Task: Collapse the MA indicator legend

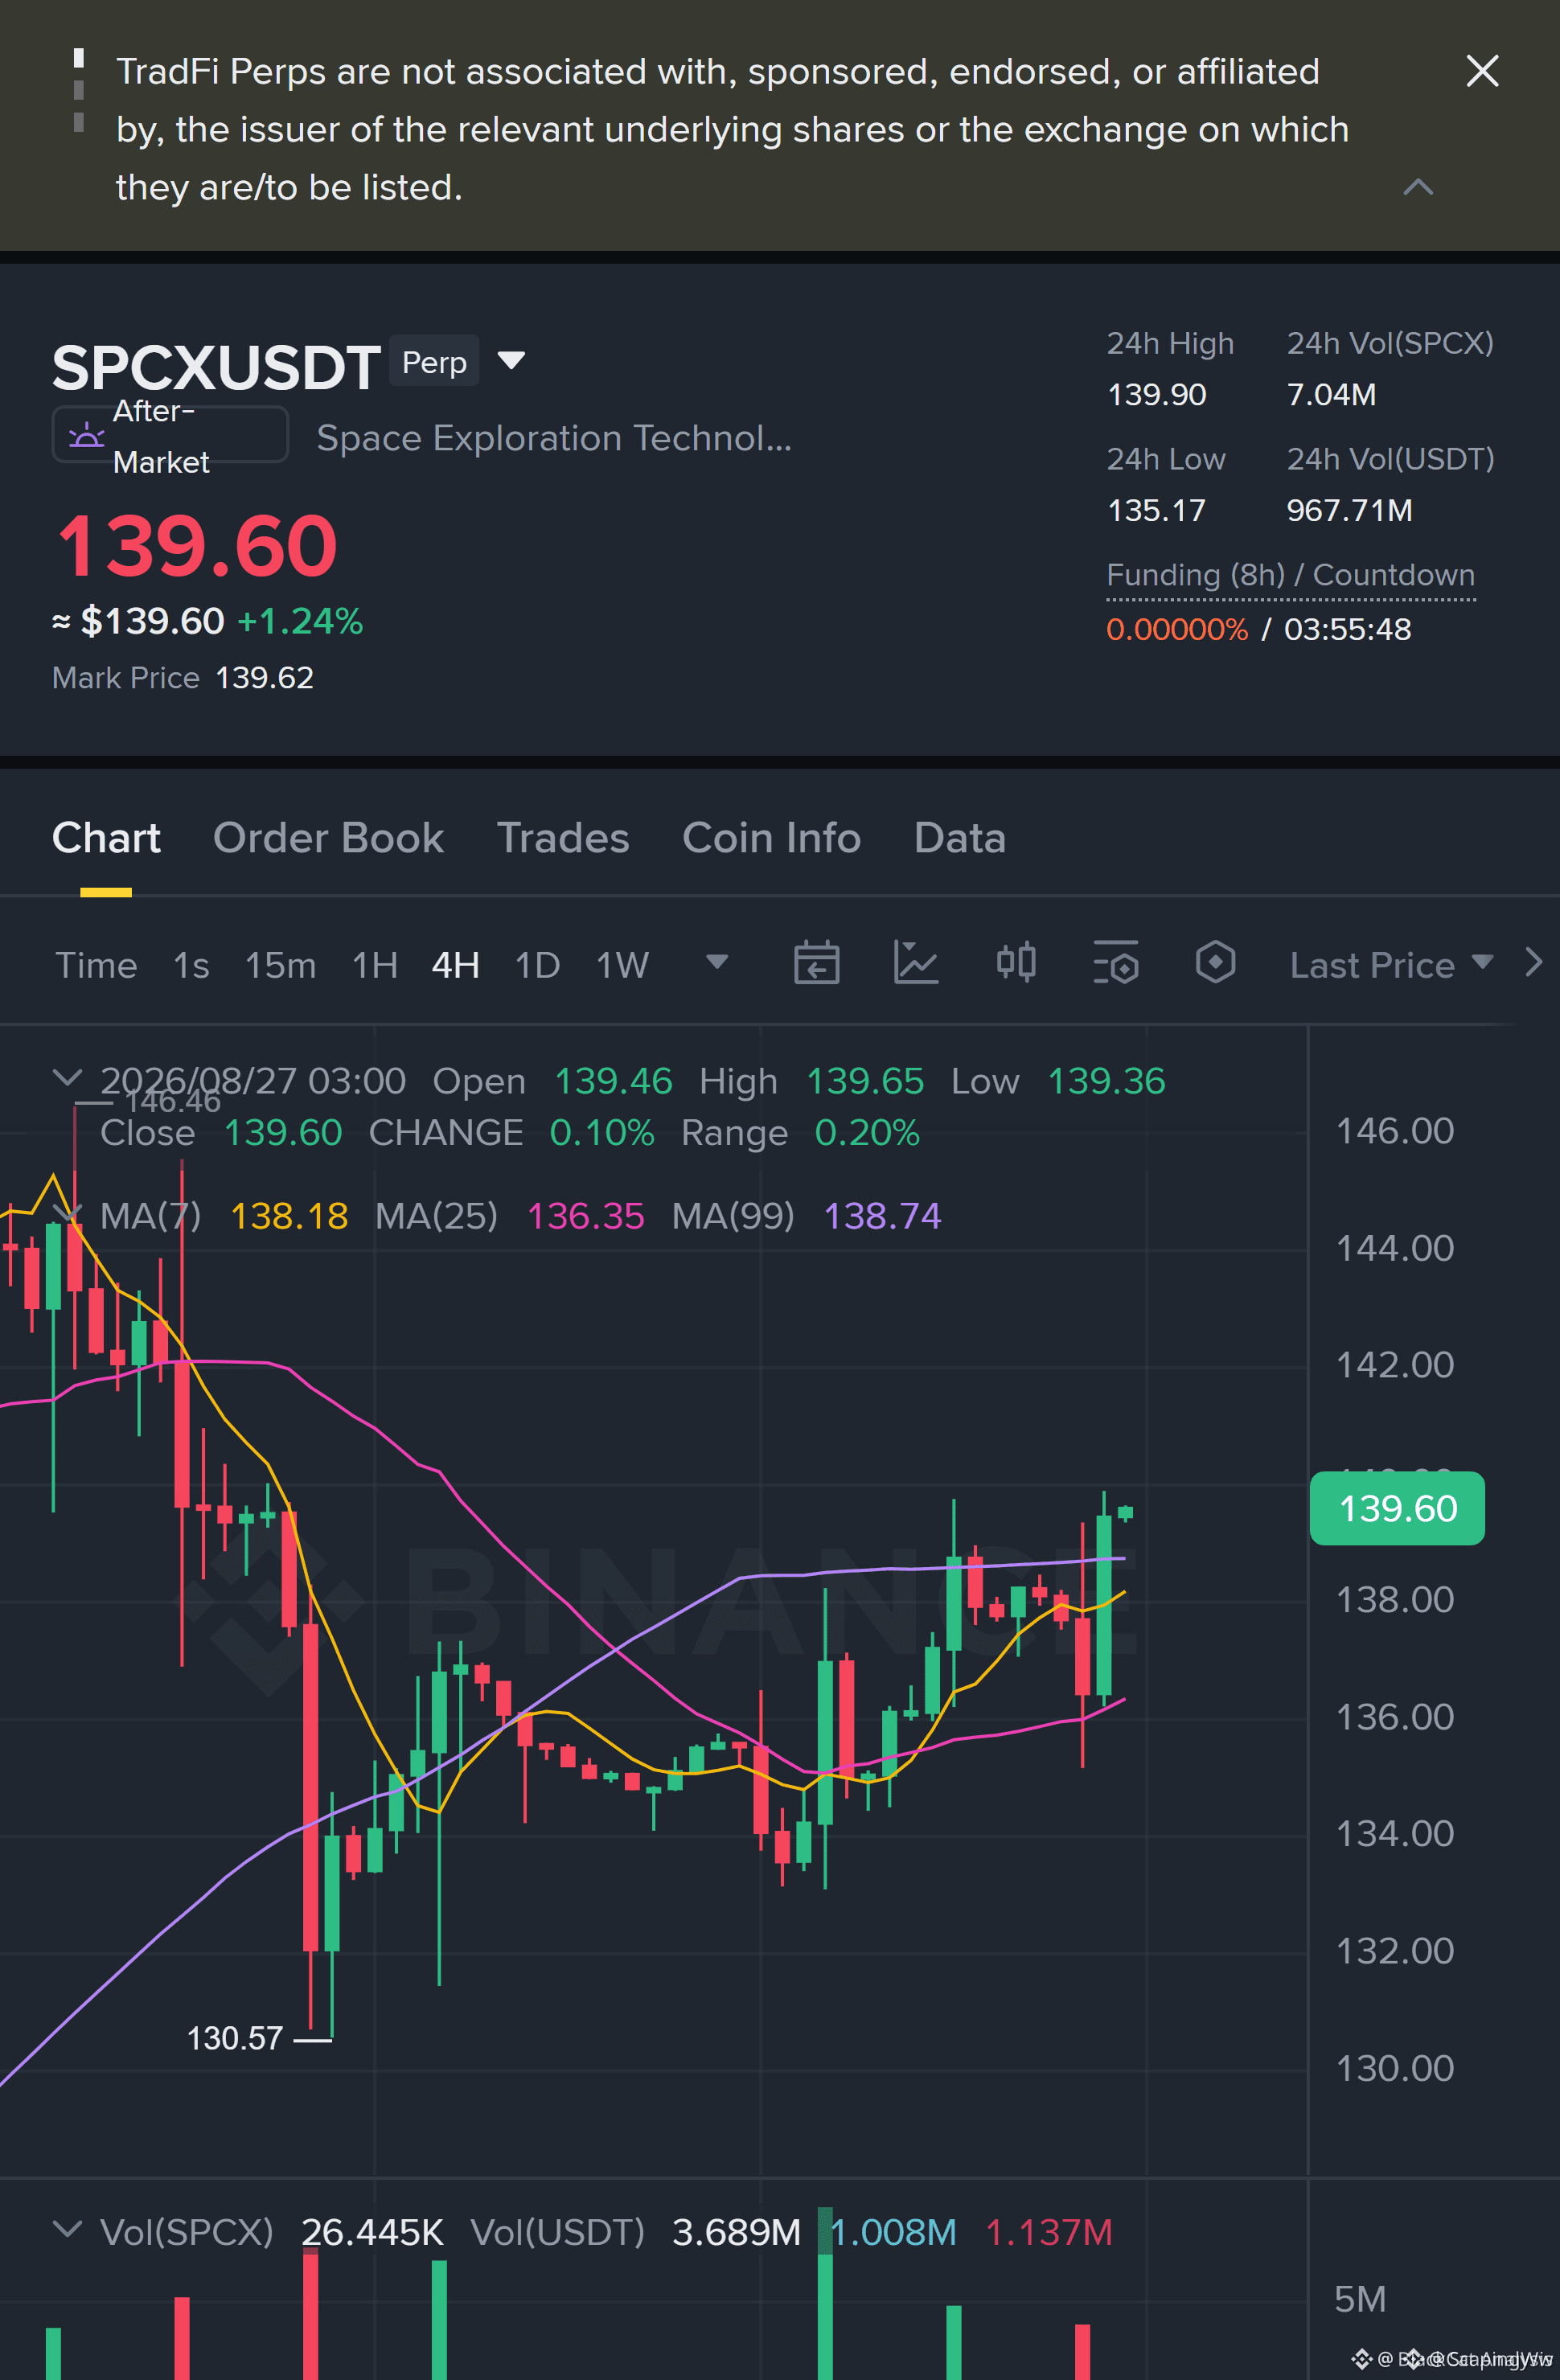Action: [x=67, y=1213]
